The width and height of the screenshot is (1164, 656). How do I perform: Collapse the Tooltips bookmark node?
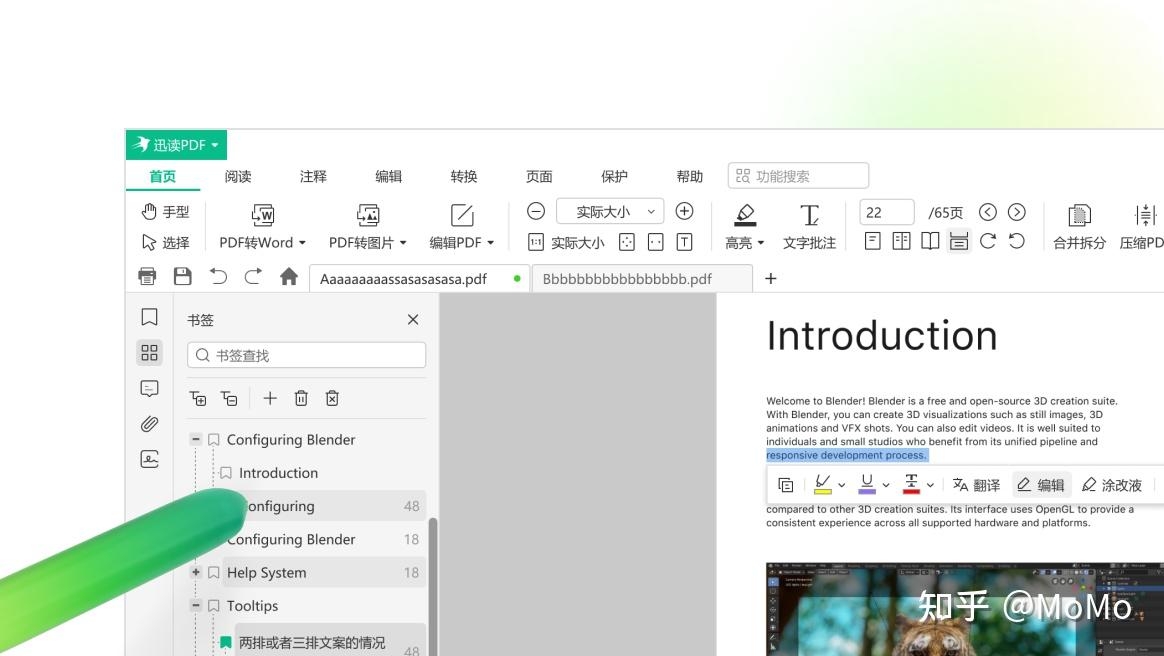coord(195,606)
